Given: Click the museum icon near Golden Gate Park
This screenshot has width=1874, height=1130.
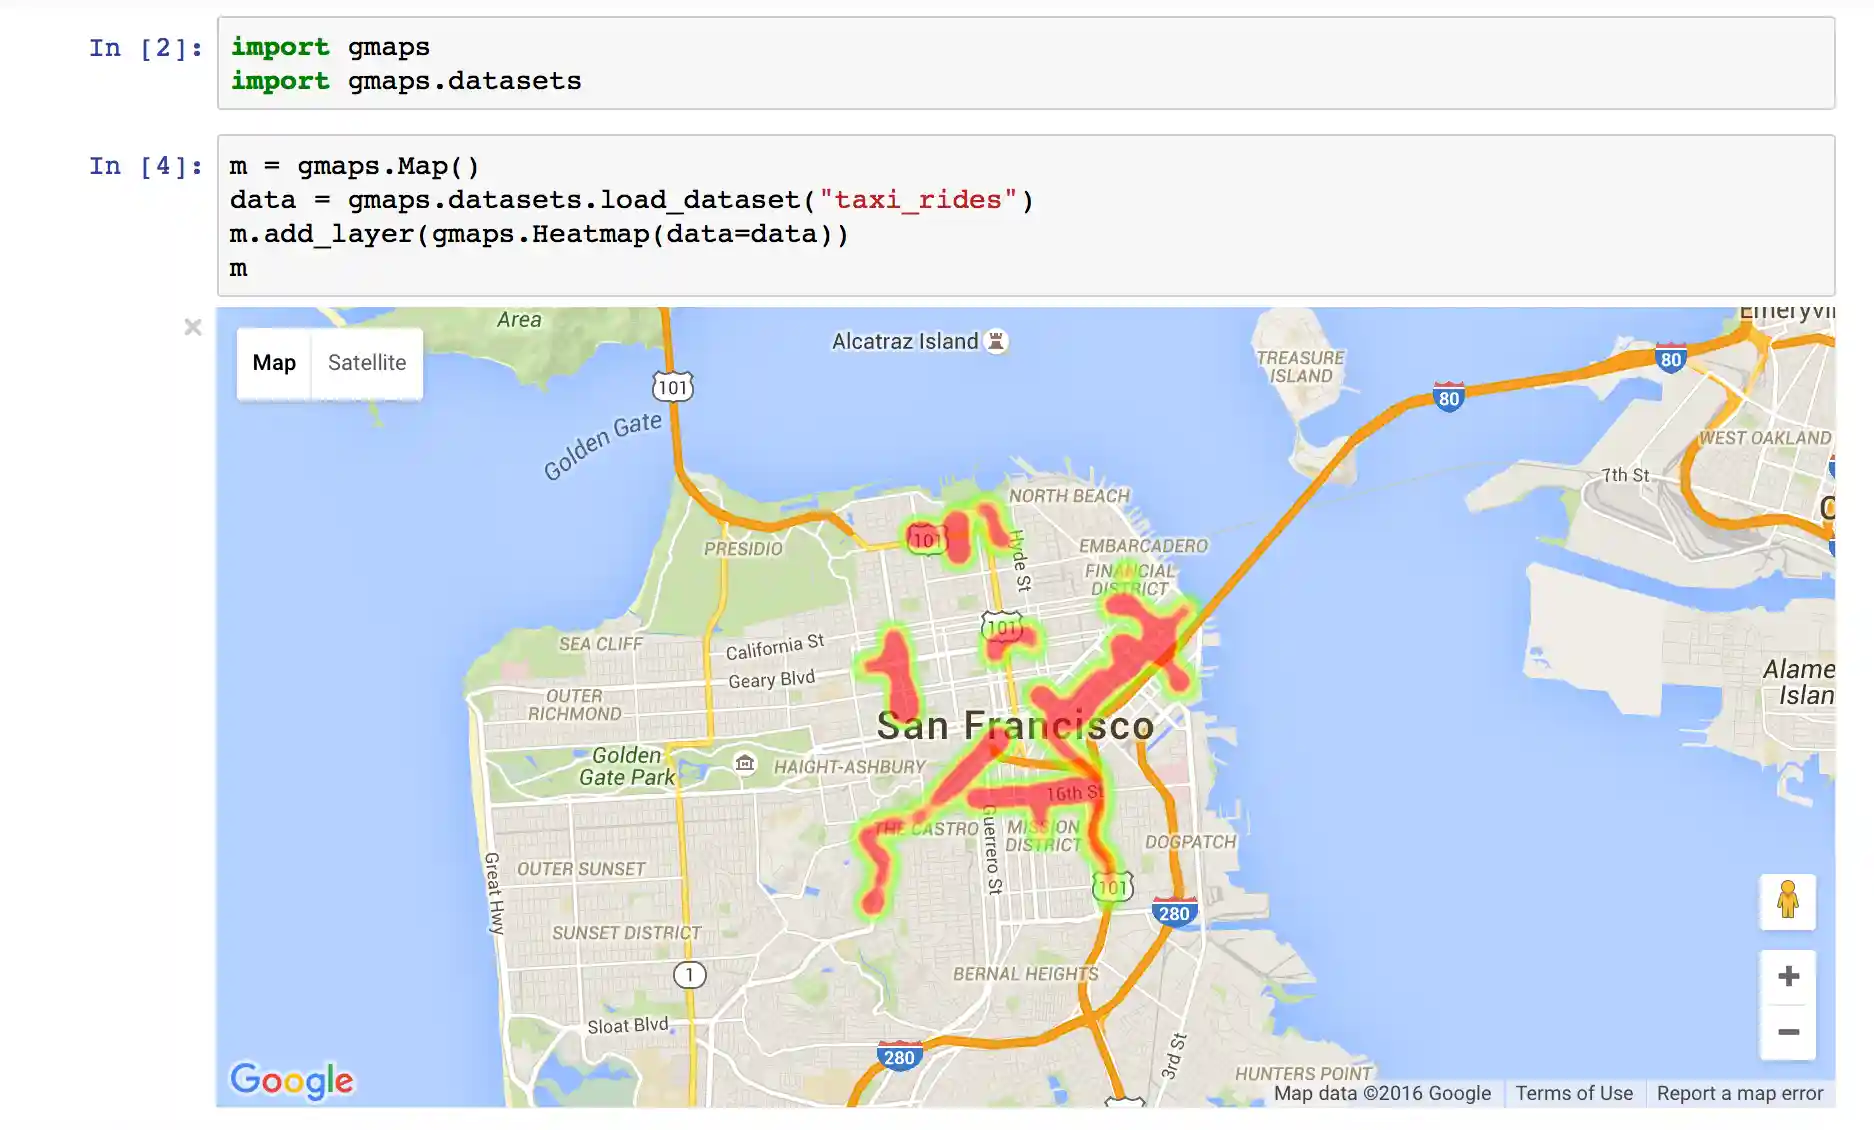Looking at the screenshot, I should [x=745, y=764].
